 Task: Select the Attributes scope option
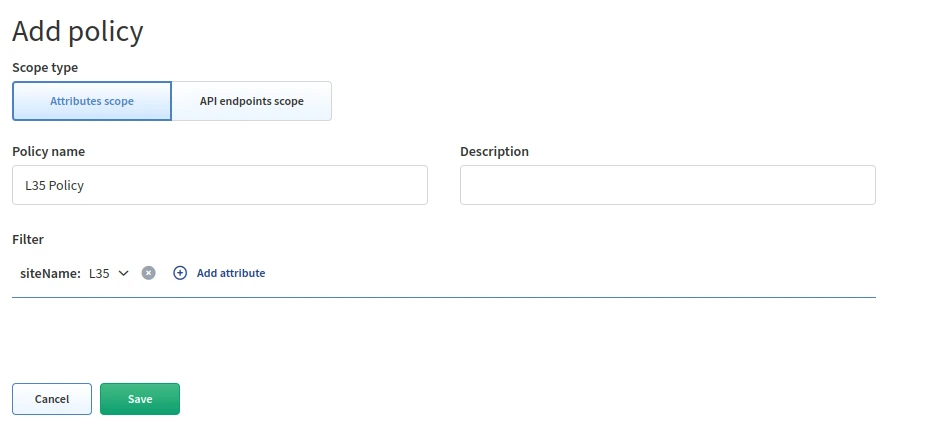[92, 101]
